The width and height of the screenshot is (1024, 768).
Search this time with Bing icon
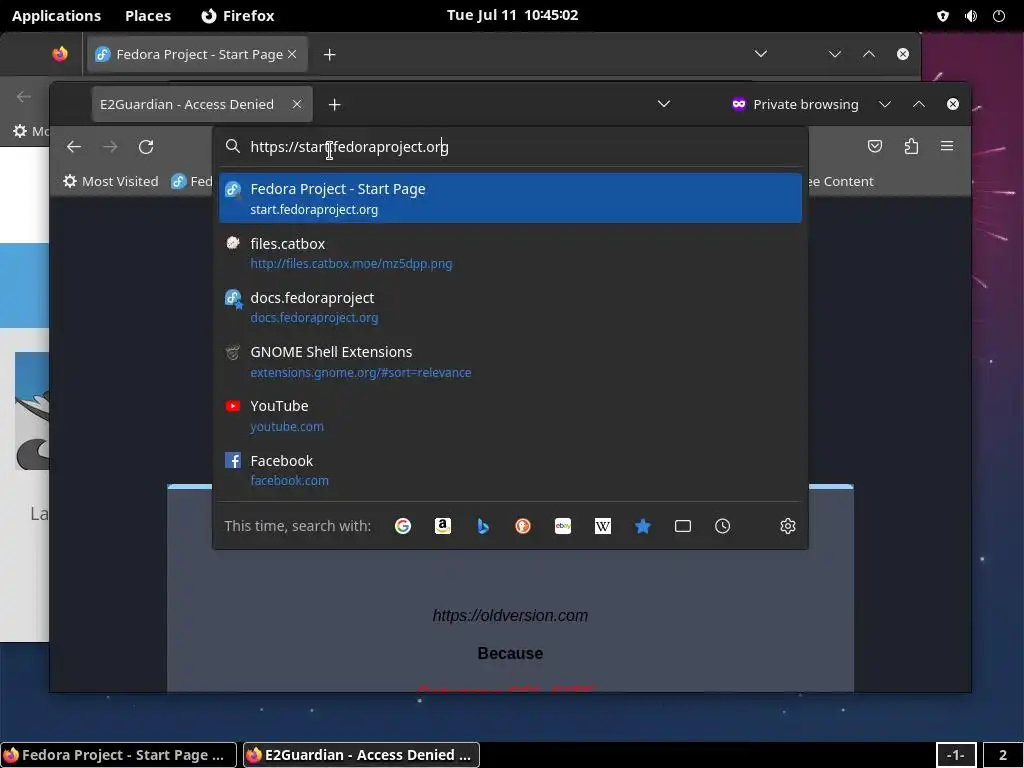(483, 526)
